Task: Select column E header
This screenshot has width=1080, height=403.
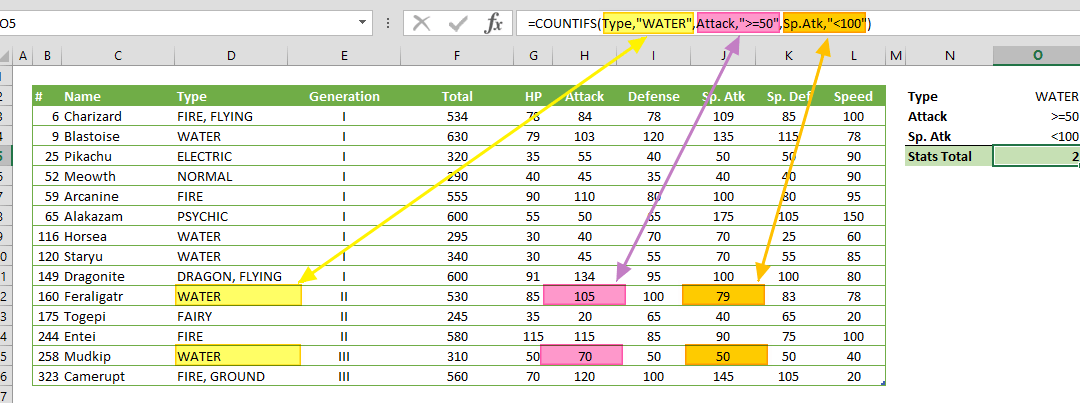Action: click(x=344, y=56)
